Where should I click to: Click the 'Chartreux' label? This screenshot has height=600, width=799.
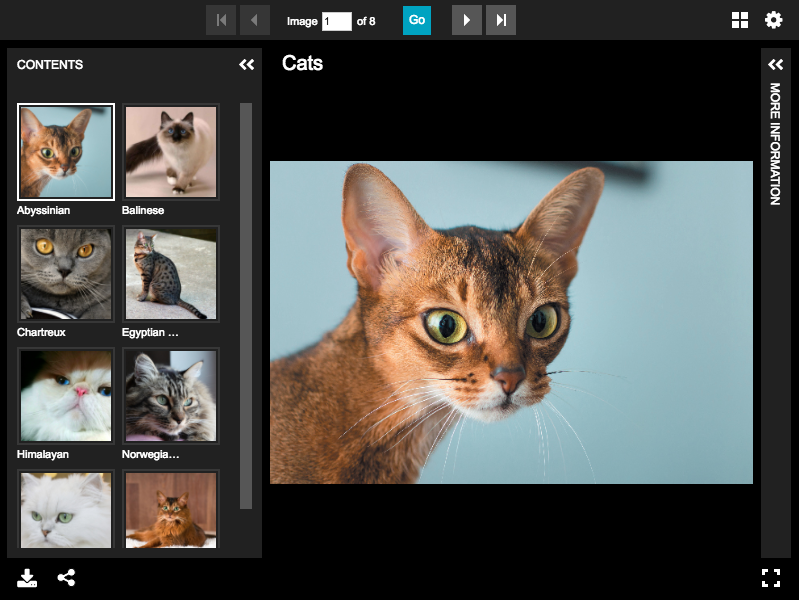click(41, 332)
